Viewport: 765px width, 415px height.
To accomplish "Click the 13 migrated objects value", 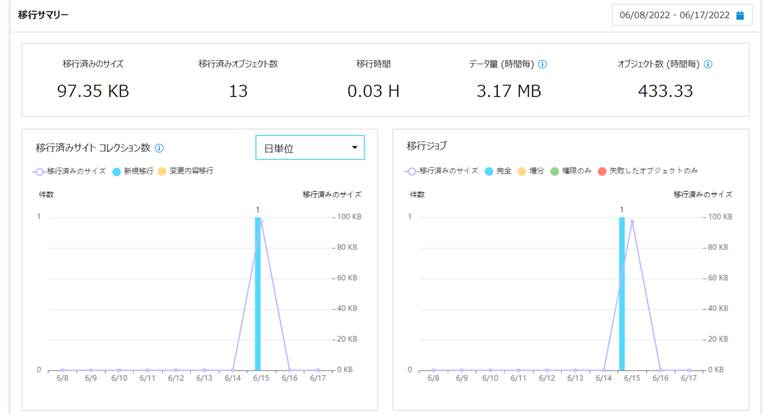I will (x=238, y=91).
